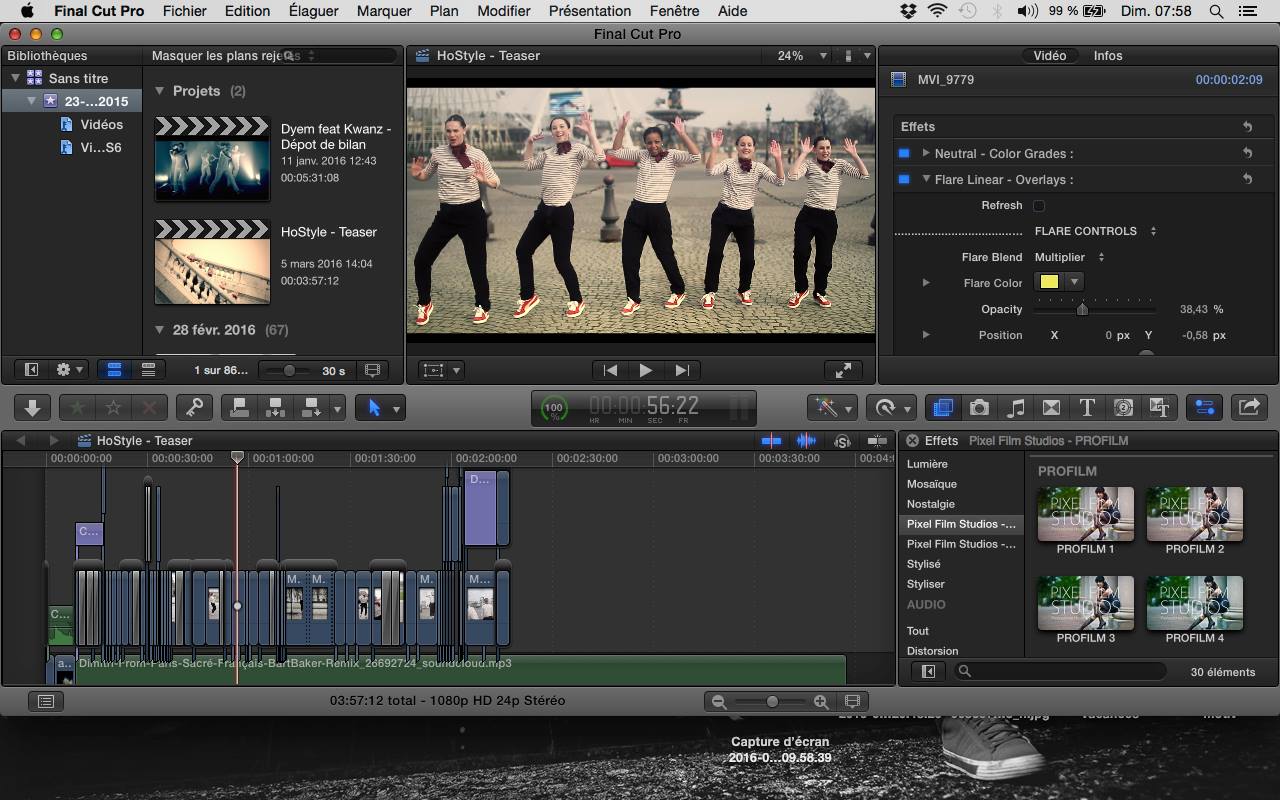Switch browser to list view

(x=148, y=370)
